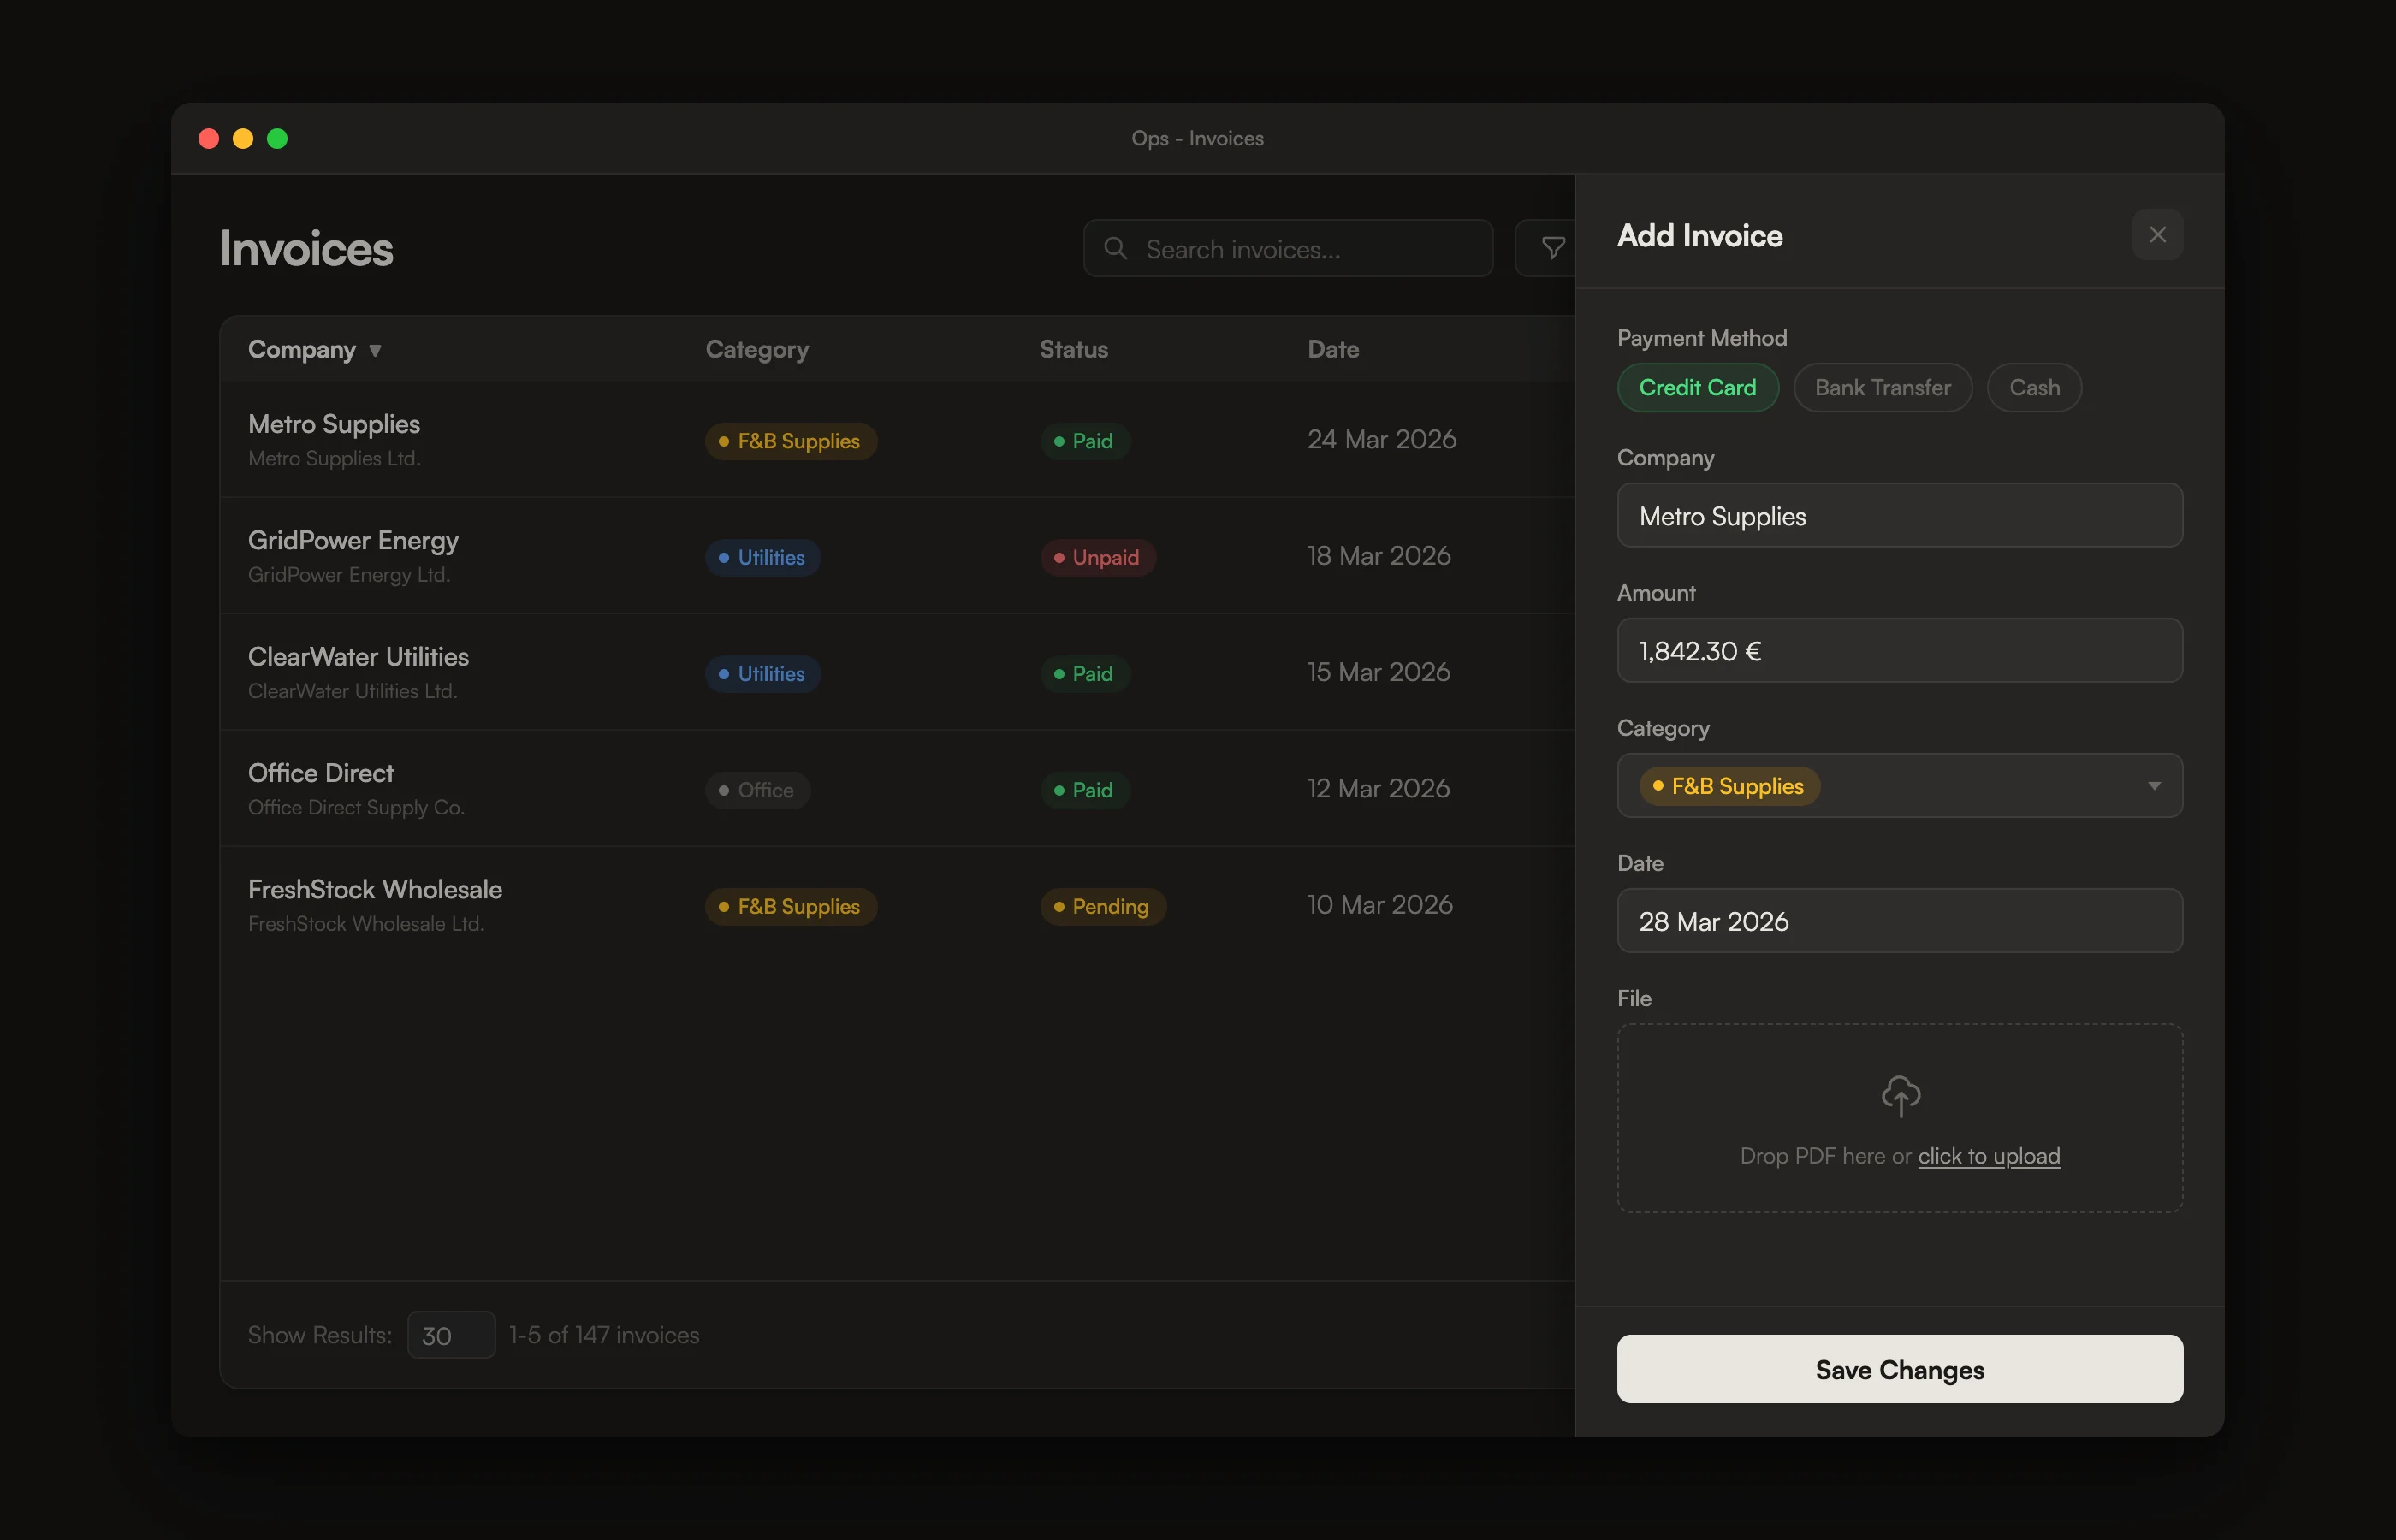Click the Date column header
The width and height of the screenshot is (2396, 1540).
coord(1333,350)
